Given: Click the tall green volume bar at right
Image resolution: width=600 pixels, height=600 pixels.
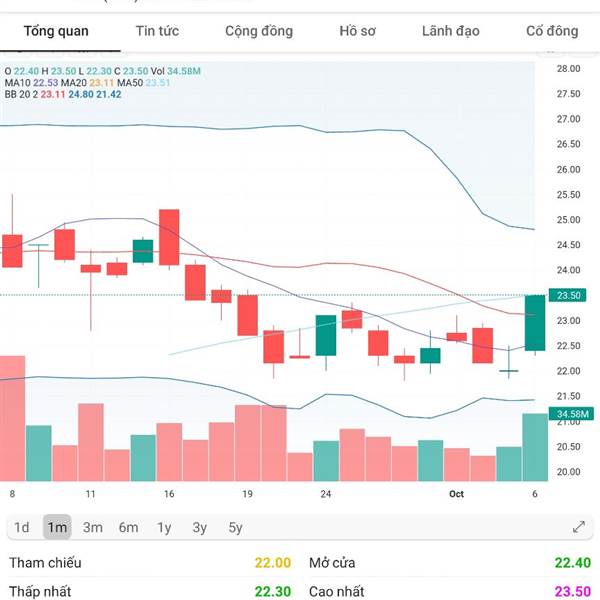Looking at the screenshot, I should click(x=535, y=447).
